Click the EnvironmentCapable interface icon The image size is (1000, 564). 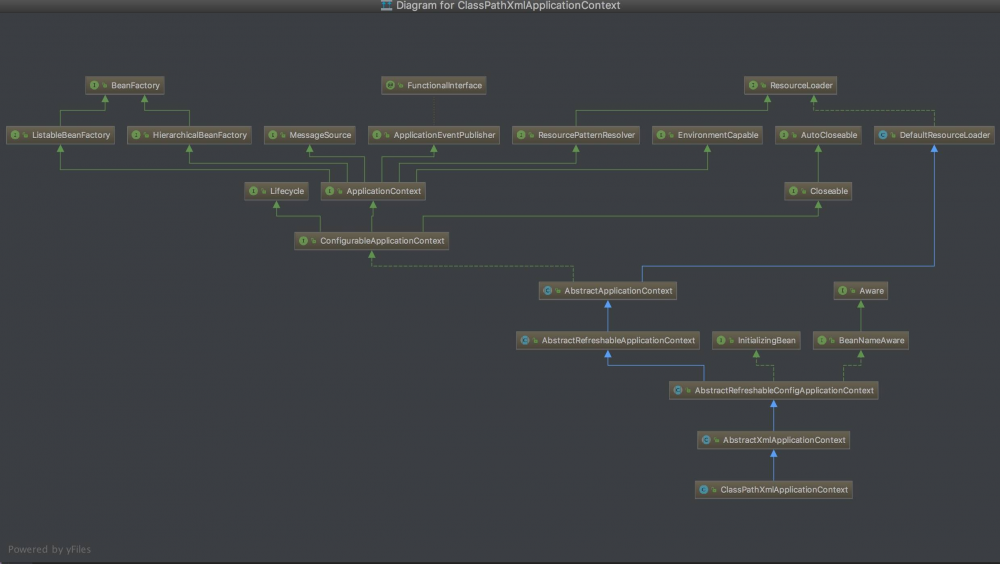click(x=661, y=135)
